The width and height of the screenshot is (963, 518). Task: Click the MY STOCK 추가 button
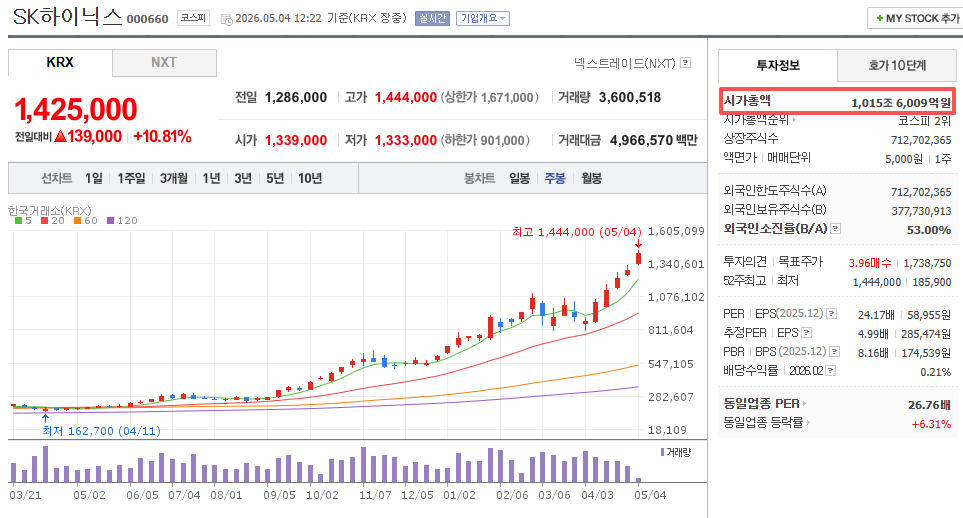tap(916, 18)
